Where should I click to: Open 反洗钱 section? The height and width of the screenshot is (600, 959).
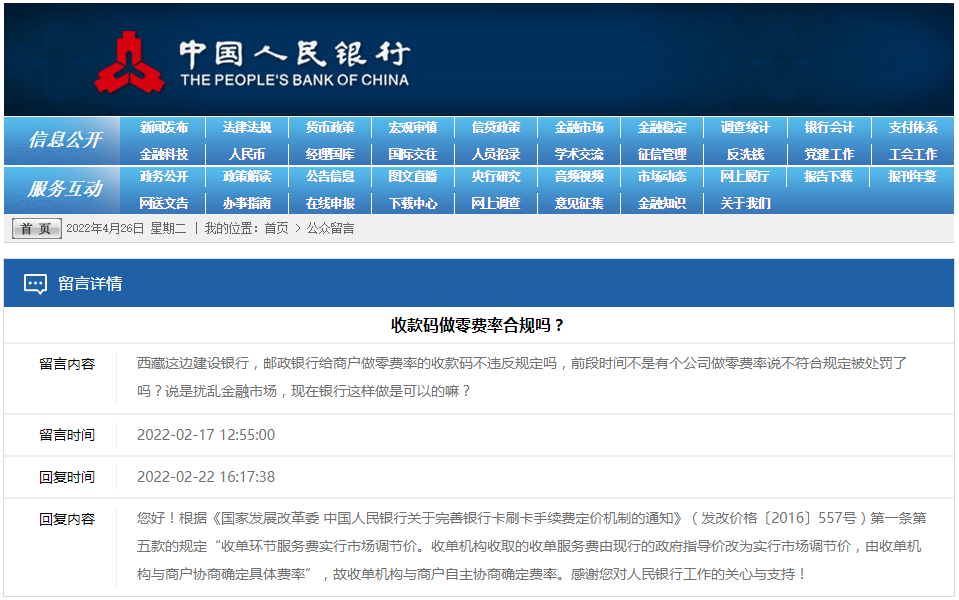point(745,154)
